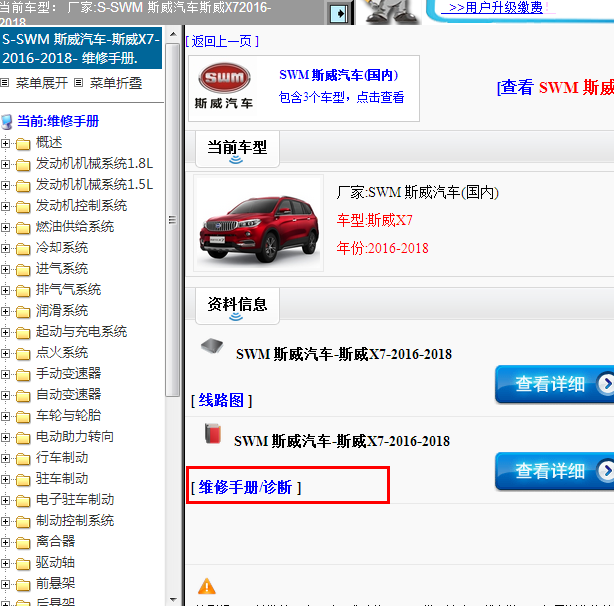Click the red book icon above 维修手册/诊断
The height and width of the screenshot is (606, 614).
pyautogui.click(x=213, y=433)
